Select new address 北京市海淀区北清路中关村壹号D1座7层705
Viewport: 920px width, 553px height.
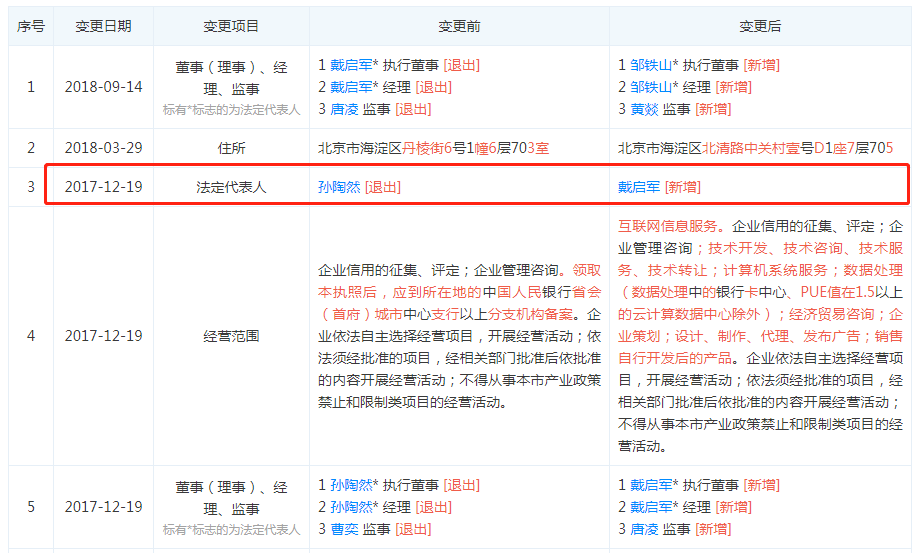[x=756, y=148]
